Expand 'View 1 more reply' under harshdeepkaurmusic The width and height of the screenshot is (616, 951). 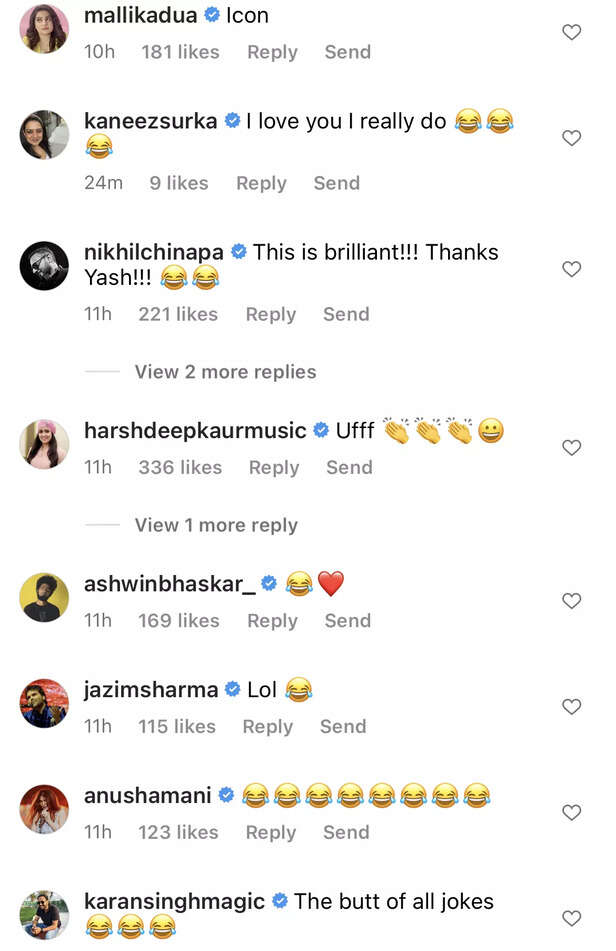(x=216, y=525)
